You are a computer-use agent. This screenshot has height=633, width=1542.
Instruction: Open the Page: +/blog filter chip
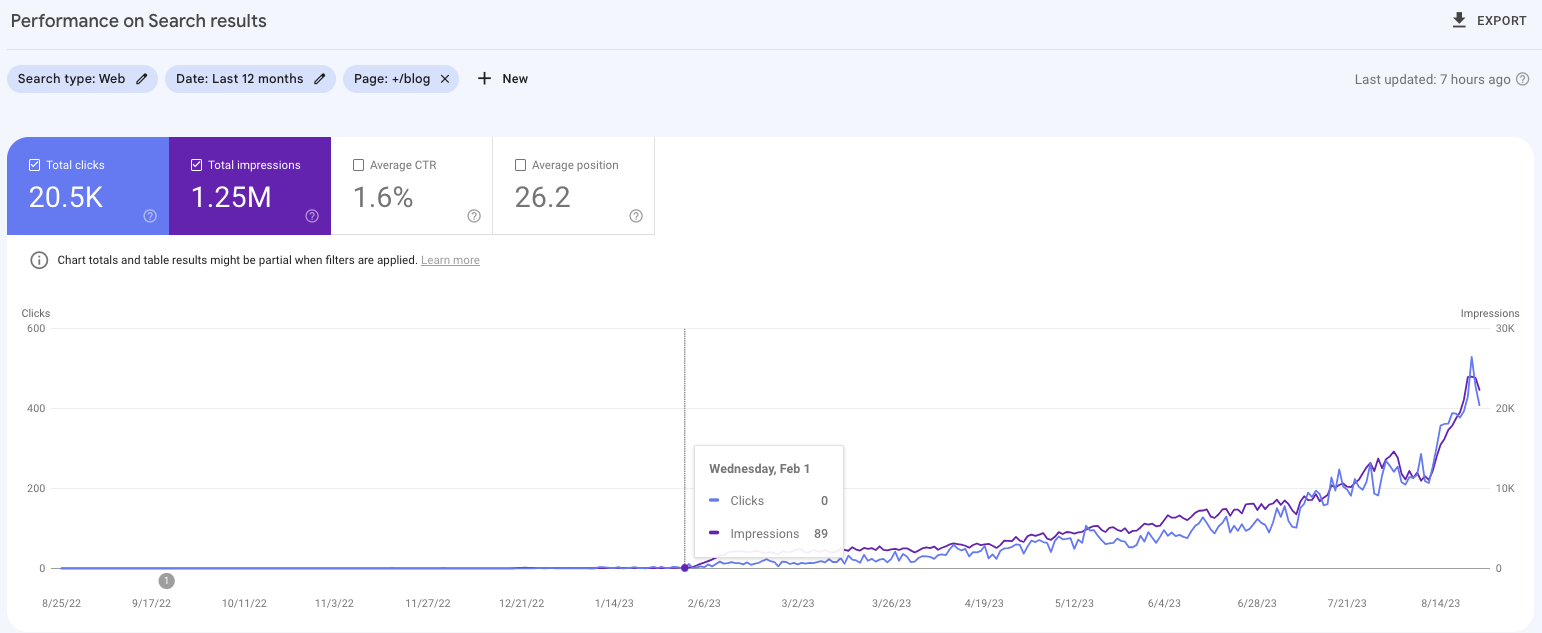[x=392, y=79]
